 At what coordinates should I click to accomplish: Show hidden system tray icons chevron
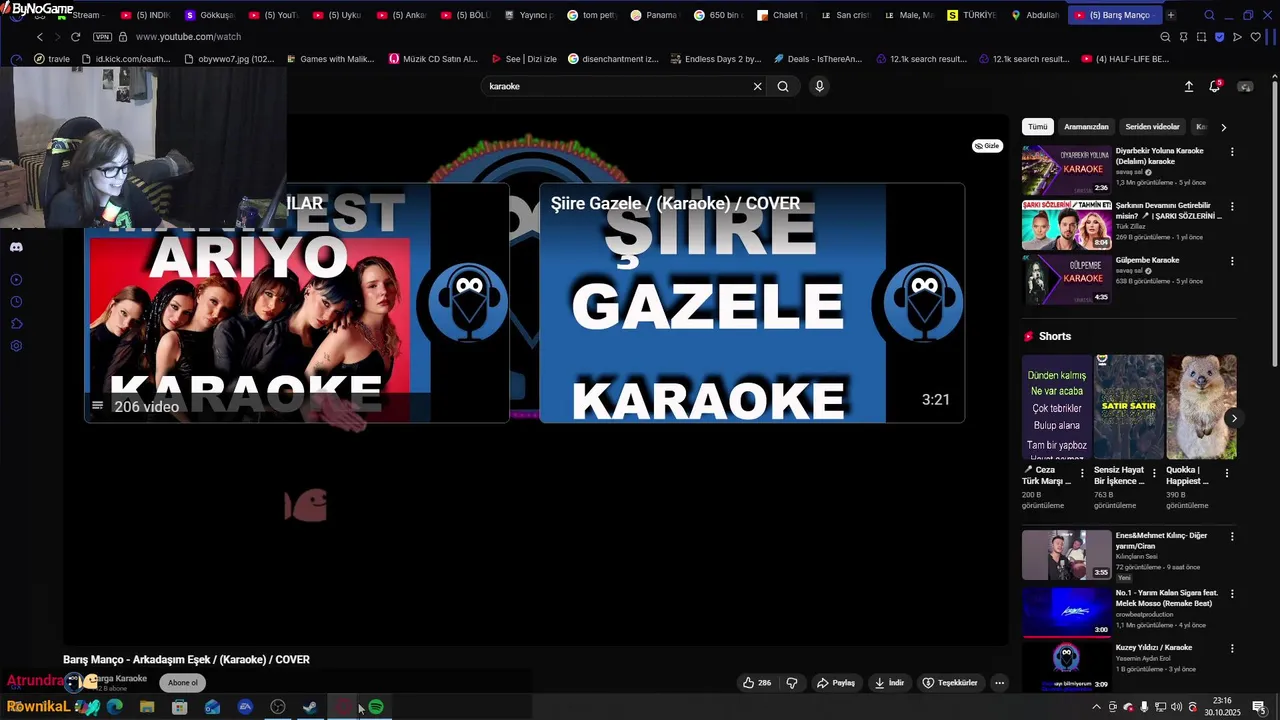pos(1097,707)
